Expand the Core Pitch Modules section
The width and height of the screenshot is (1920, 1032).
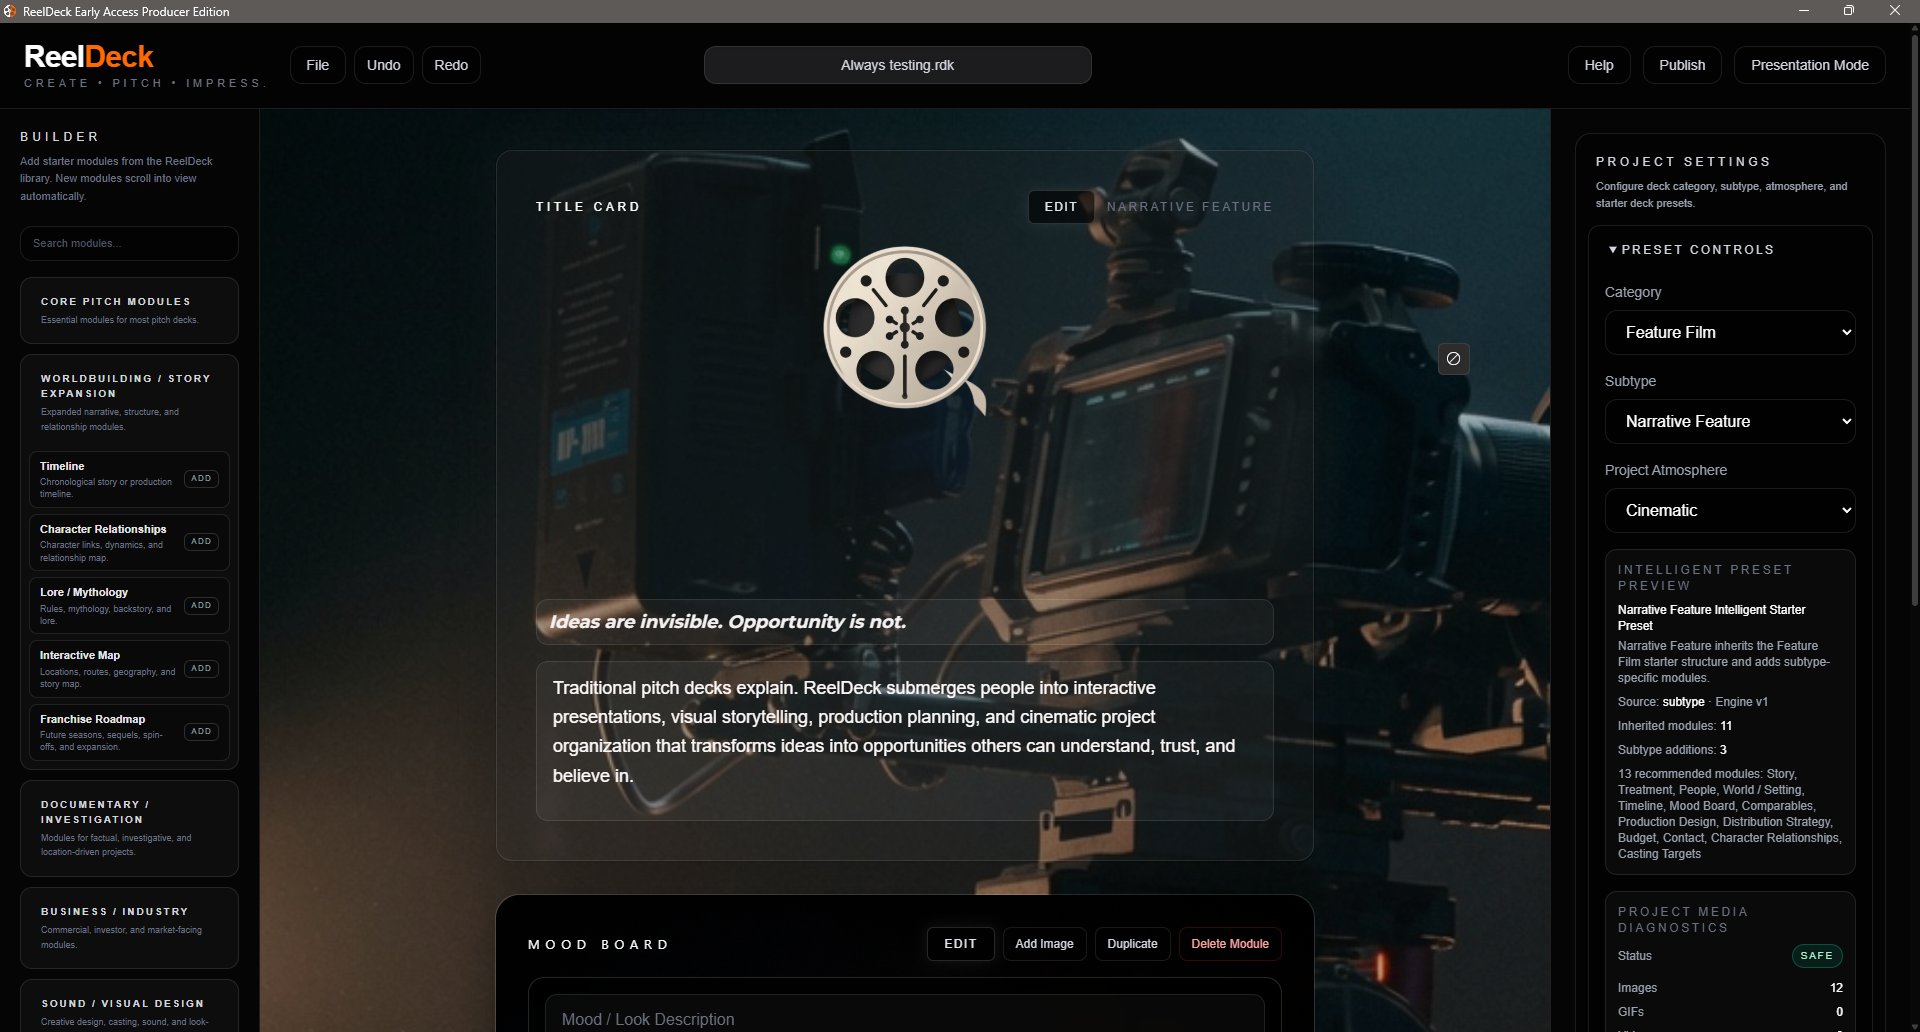[x=129, y=310]
